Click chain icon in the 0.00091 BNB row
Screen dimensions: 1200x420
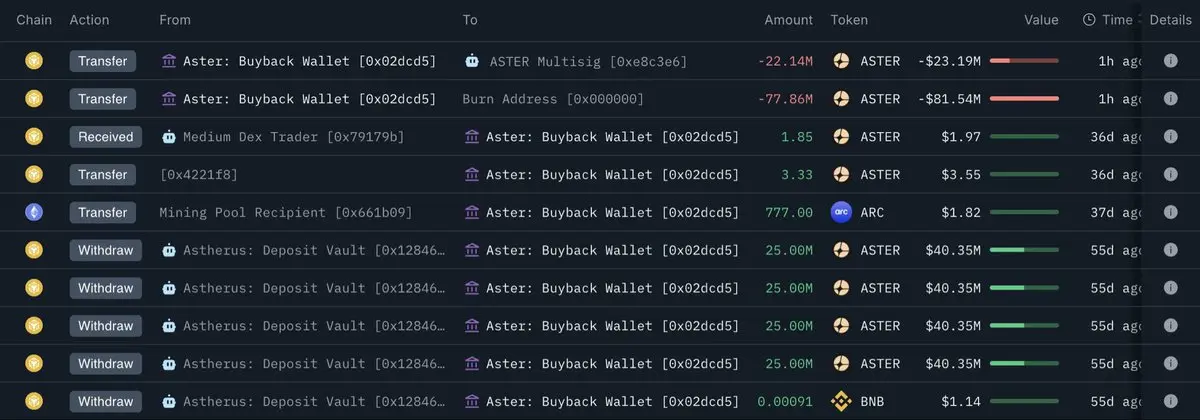coord(34,402)
